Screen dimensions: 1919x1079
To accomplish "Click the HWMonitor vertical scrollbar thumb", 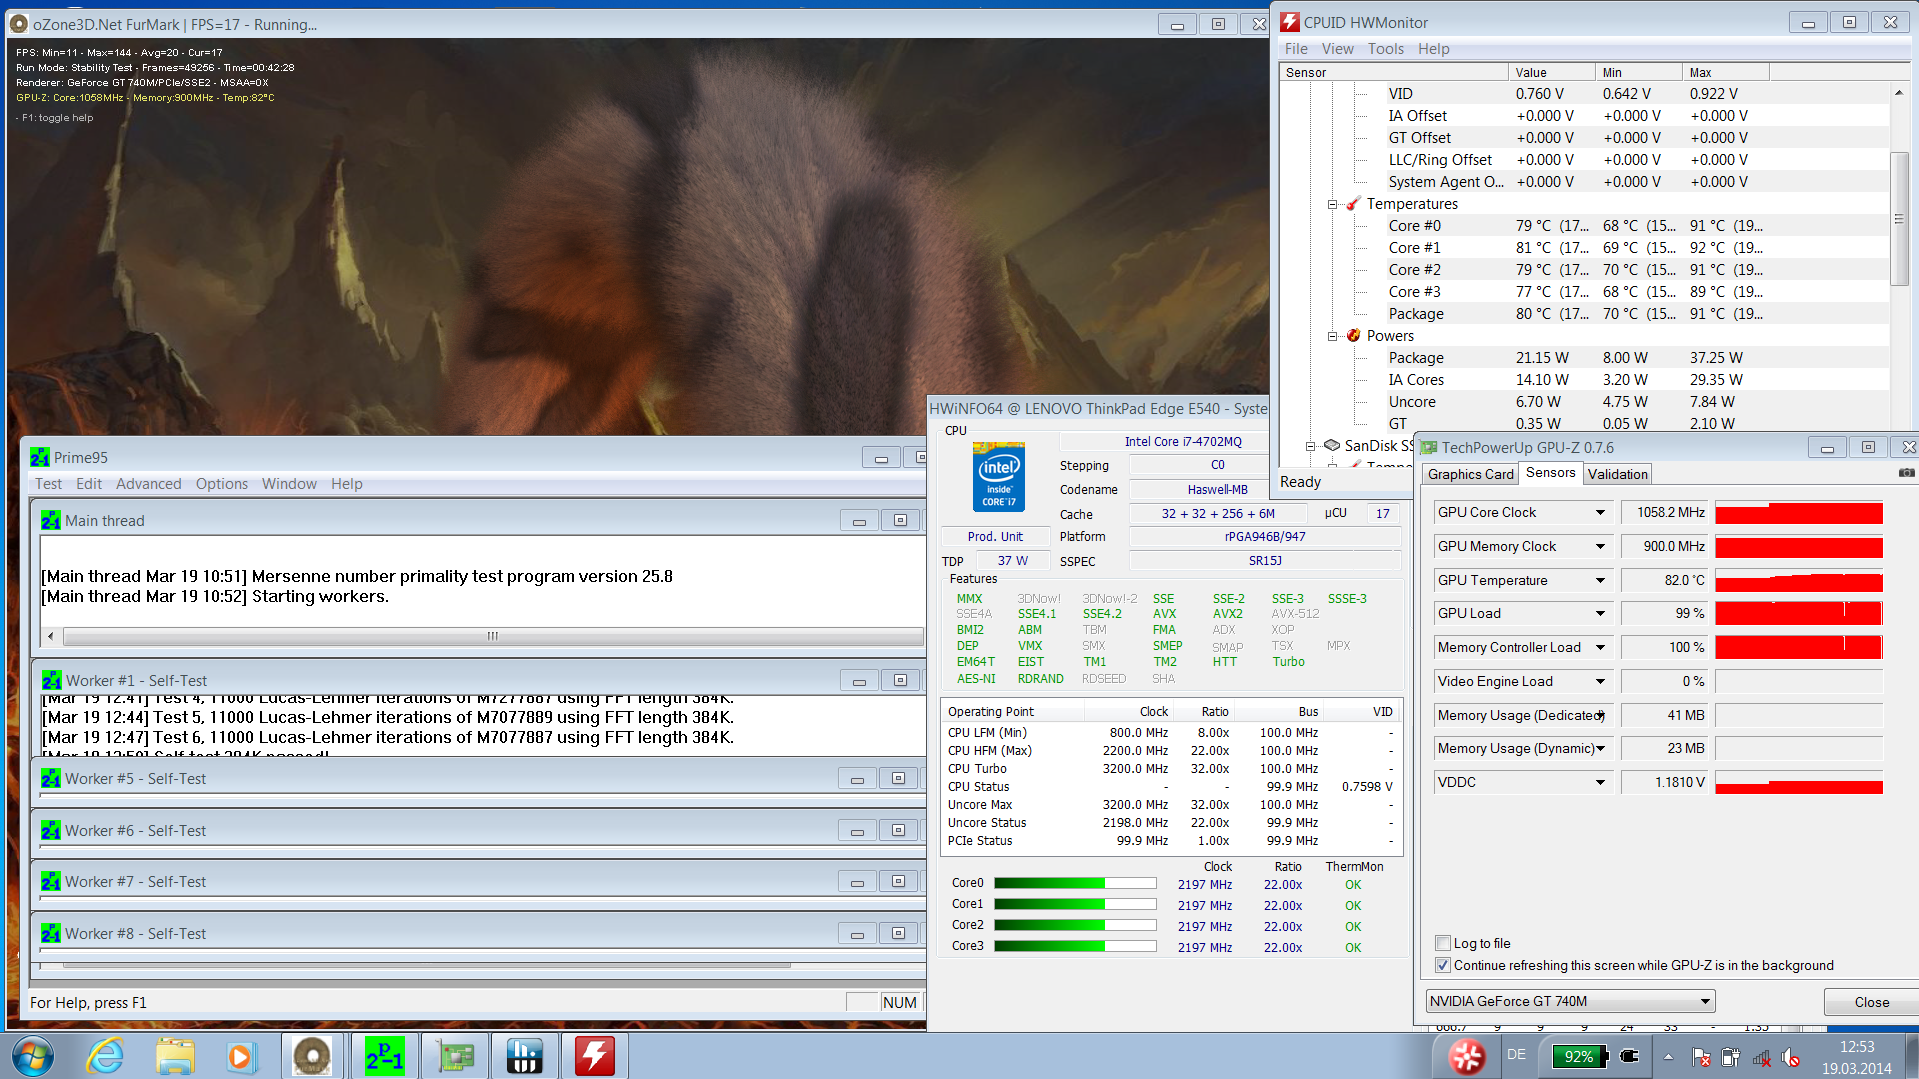I will (x=1899, y=219).
